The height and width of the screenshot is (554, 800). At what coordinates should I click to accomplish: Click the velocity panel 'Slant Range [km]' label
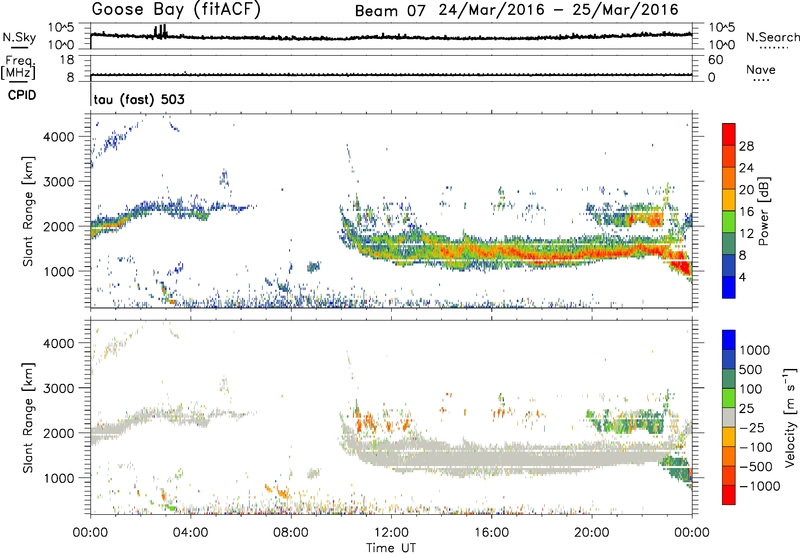(28, 417)
